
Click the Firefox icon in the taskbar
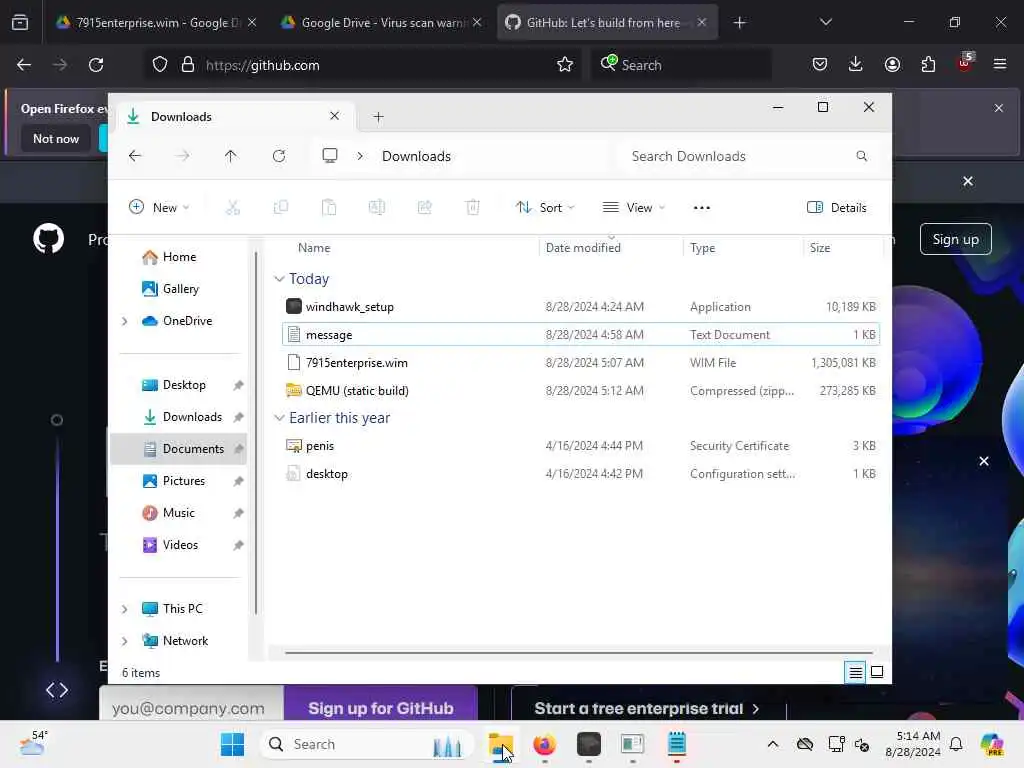click(x=544, y=744)
